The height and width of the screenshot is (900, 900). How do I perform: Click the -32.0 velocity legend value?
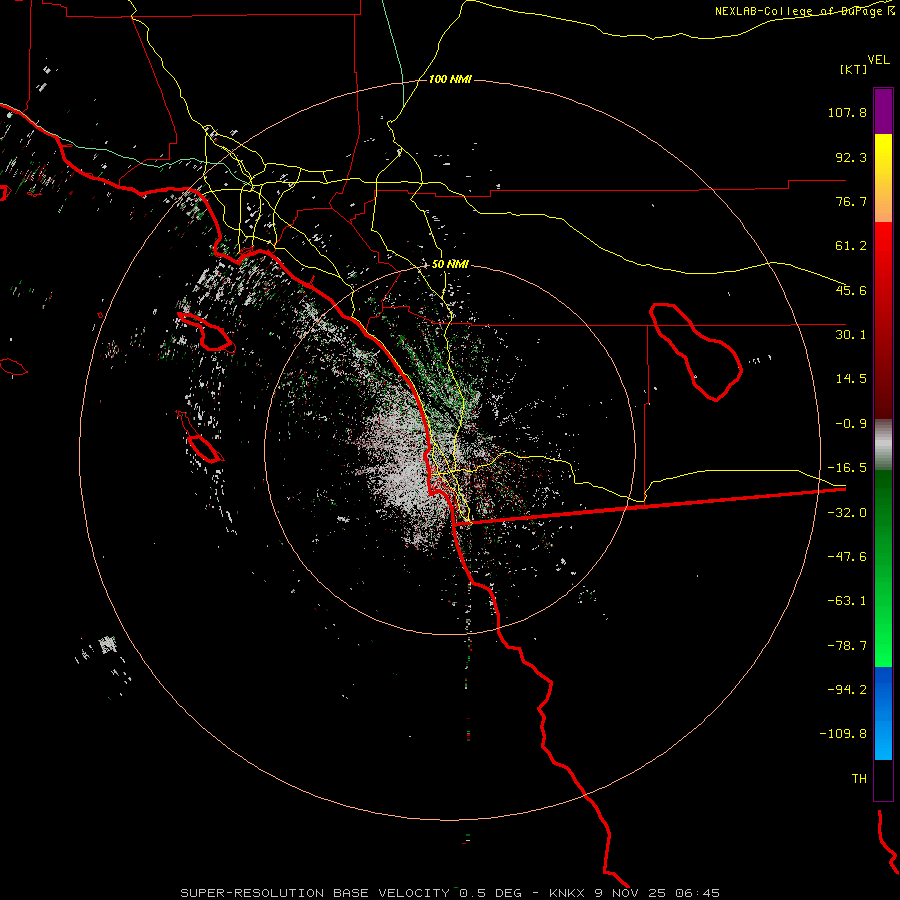click(847, 513)
